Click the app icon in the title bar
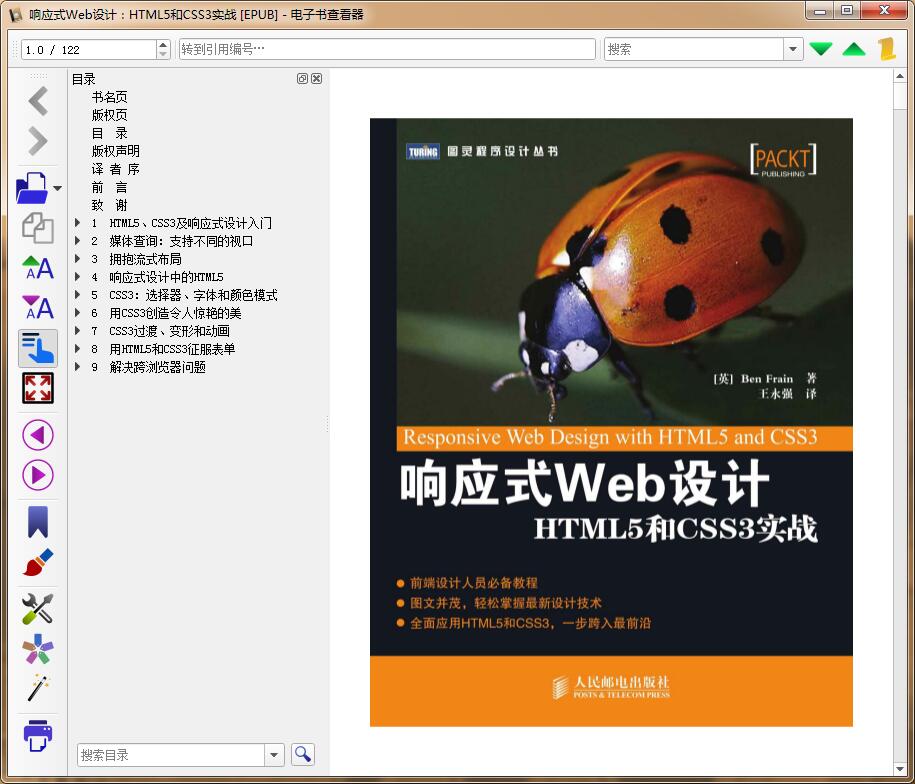 tap(16, 14)
